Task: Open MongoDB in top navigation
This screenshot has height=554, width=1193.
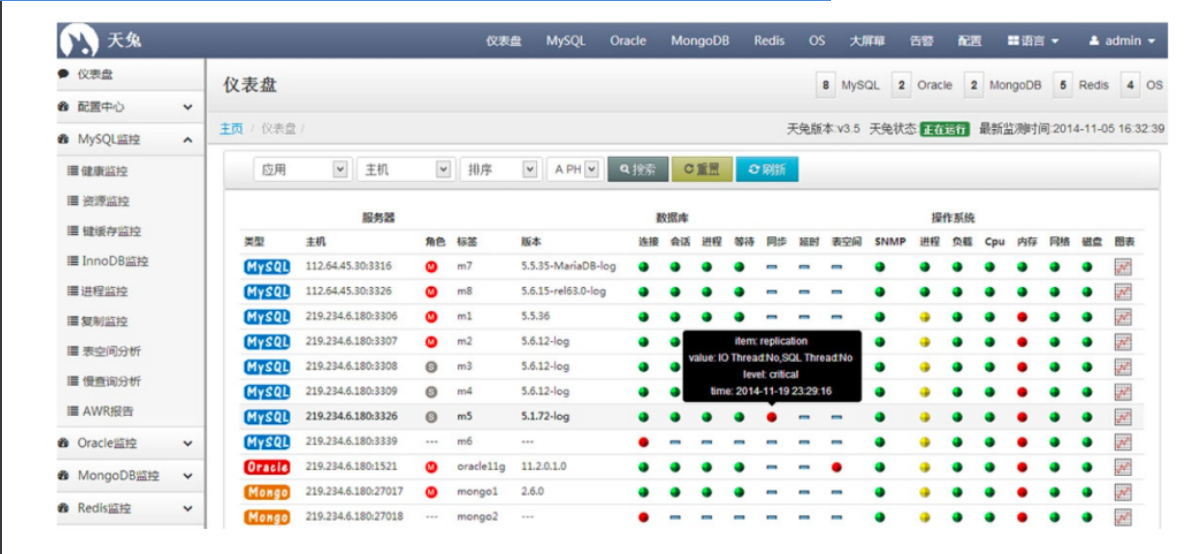Action: click(700, 41)
